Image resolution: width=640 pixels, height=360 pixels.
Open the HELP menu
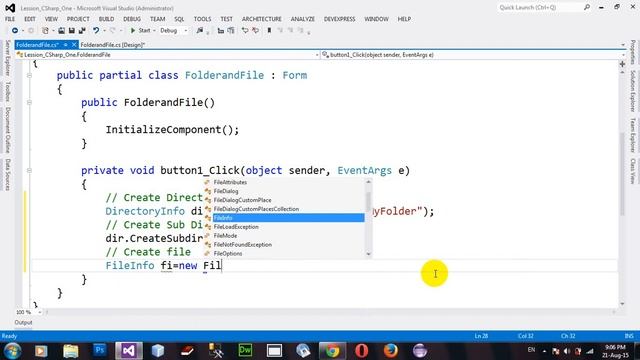tap(404, 19)
